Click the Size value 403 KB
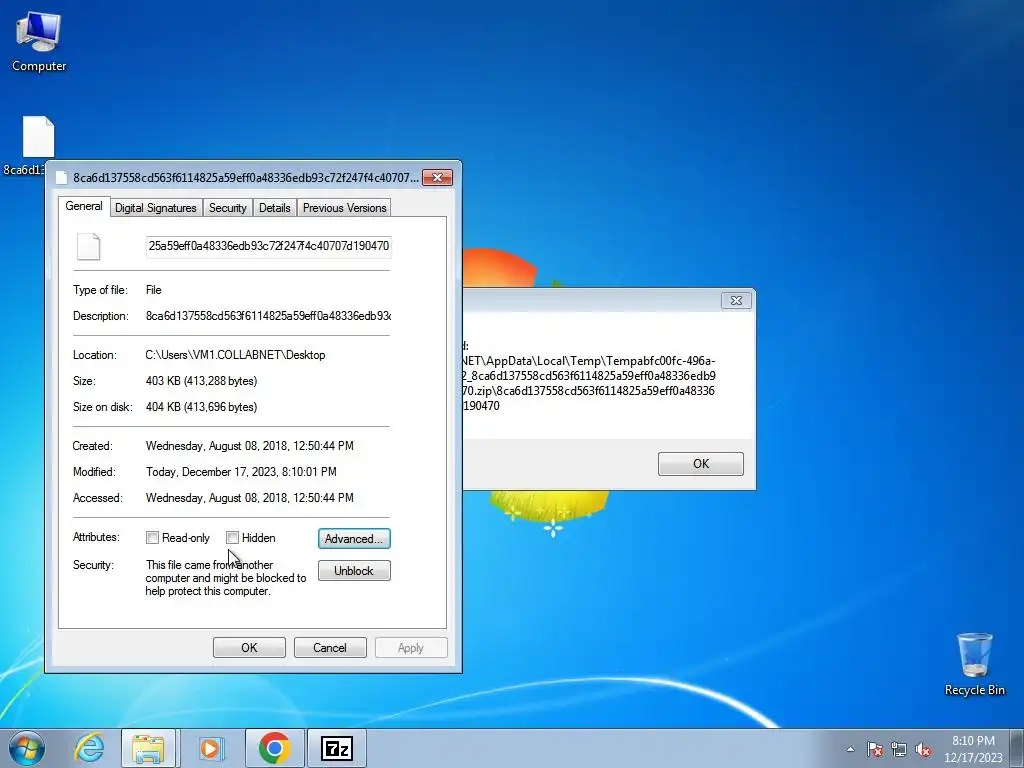Viewport: 1024px width, 768px height. click(x=201, y=381)
